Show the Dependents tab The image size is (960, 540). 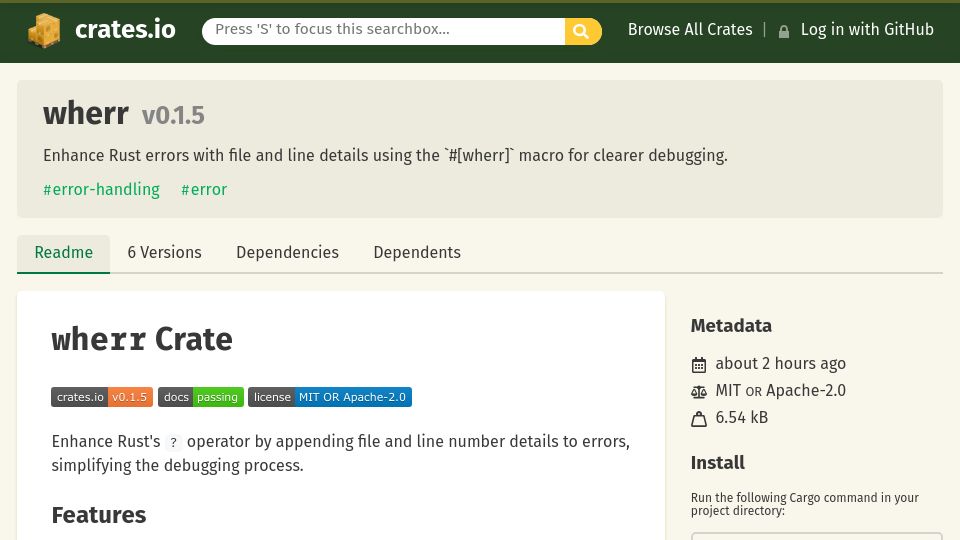[x=417, y=253]
